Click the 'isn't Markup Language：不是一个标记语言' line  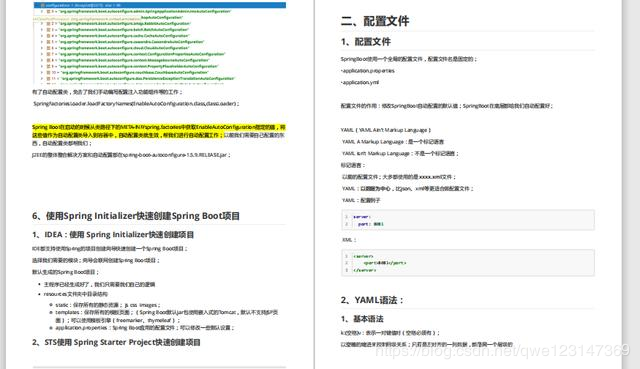(400, 153)
